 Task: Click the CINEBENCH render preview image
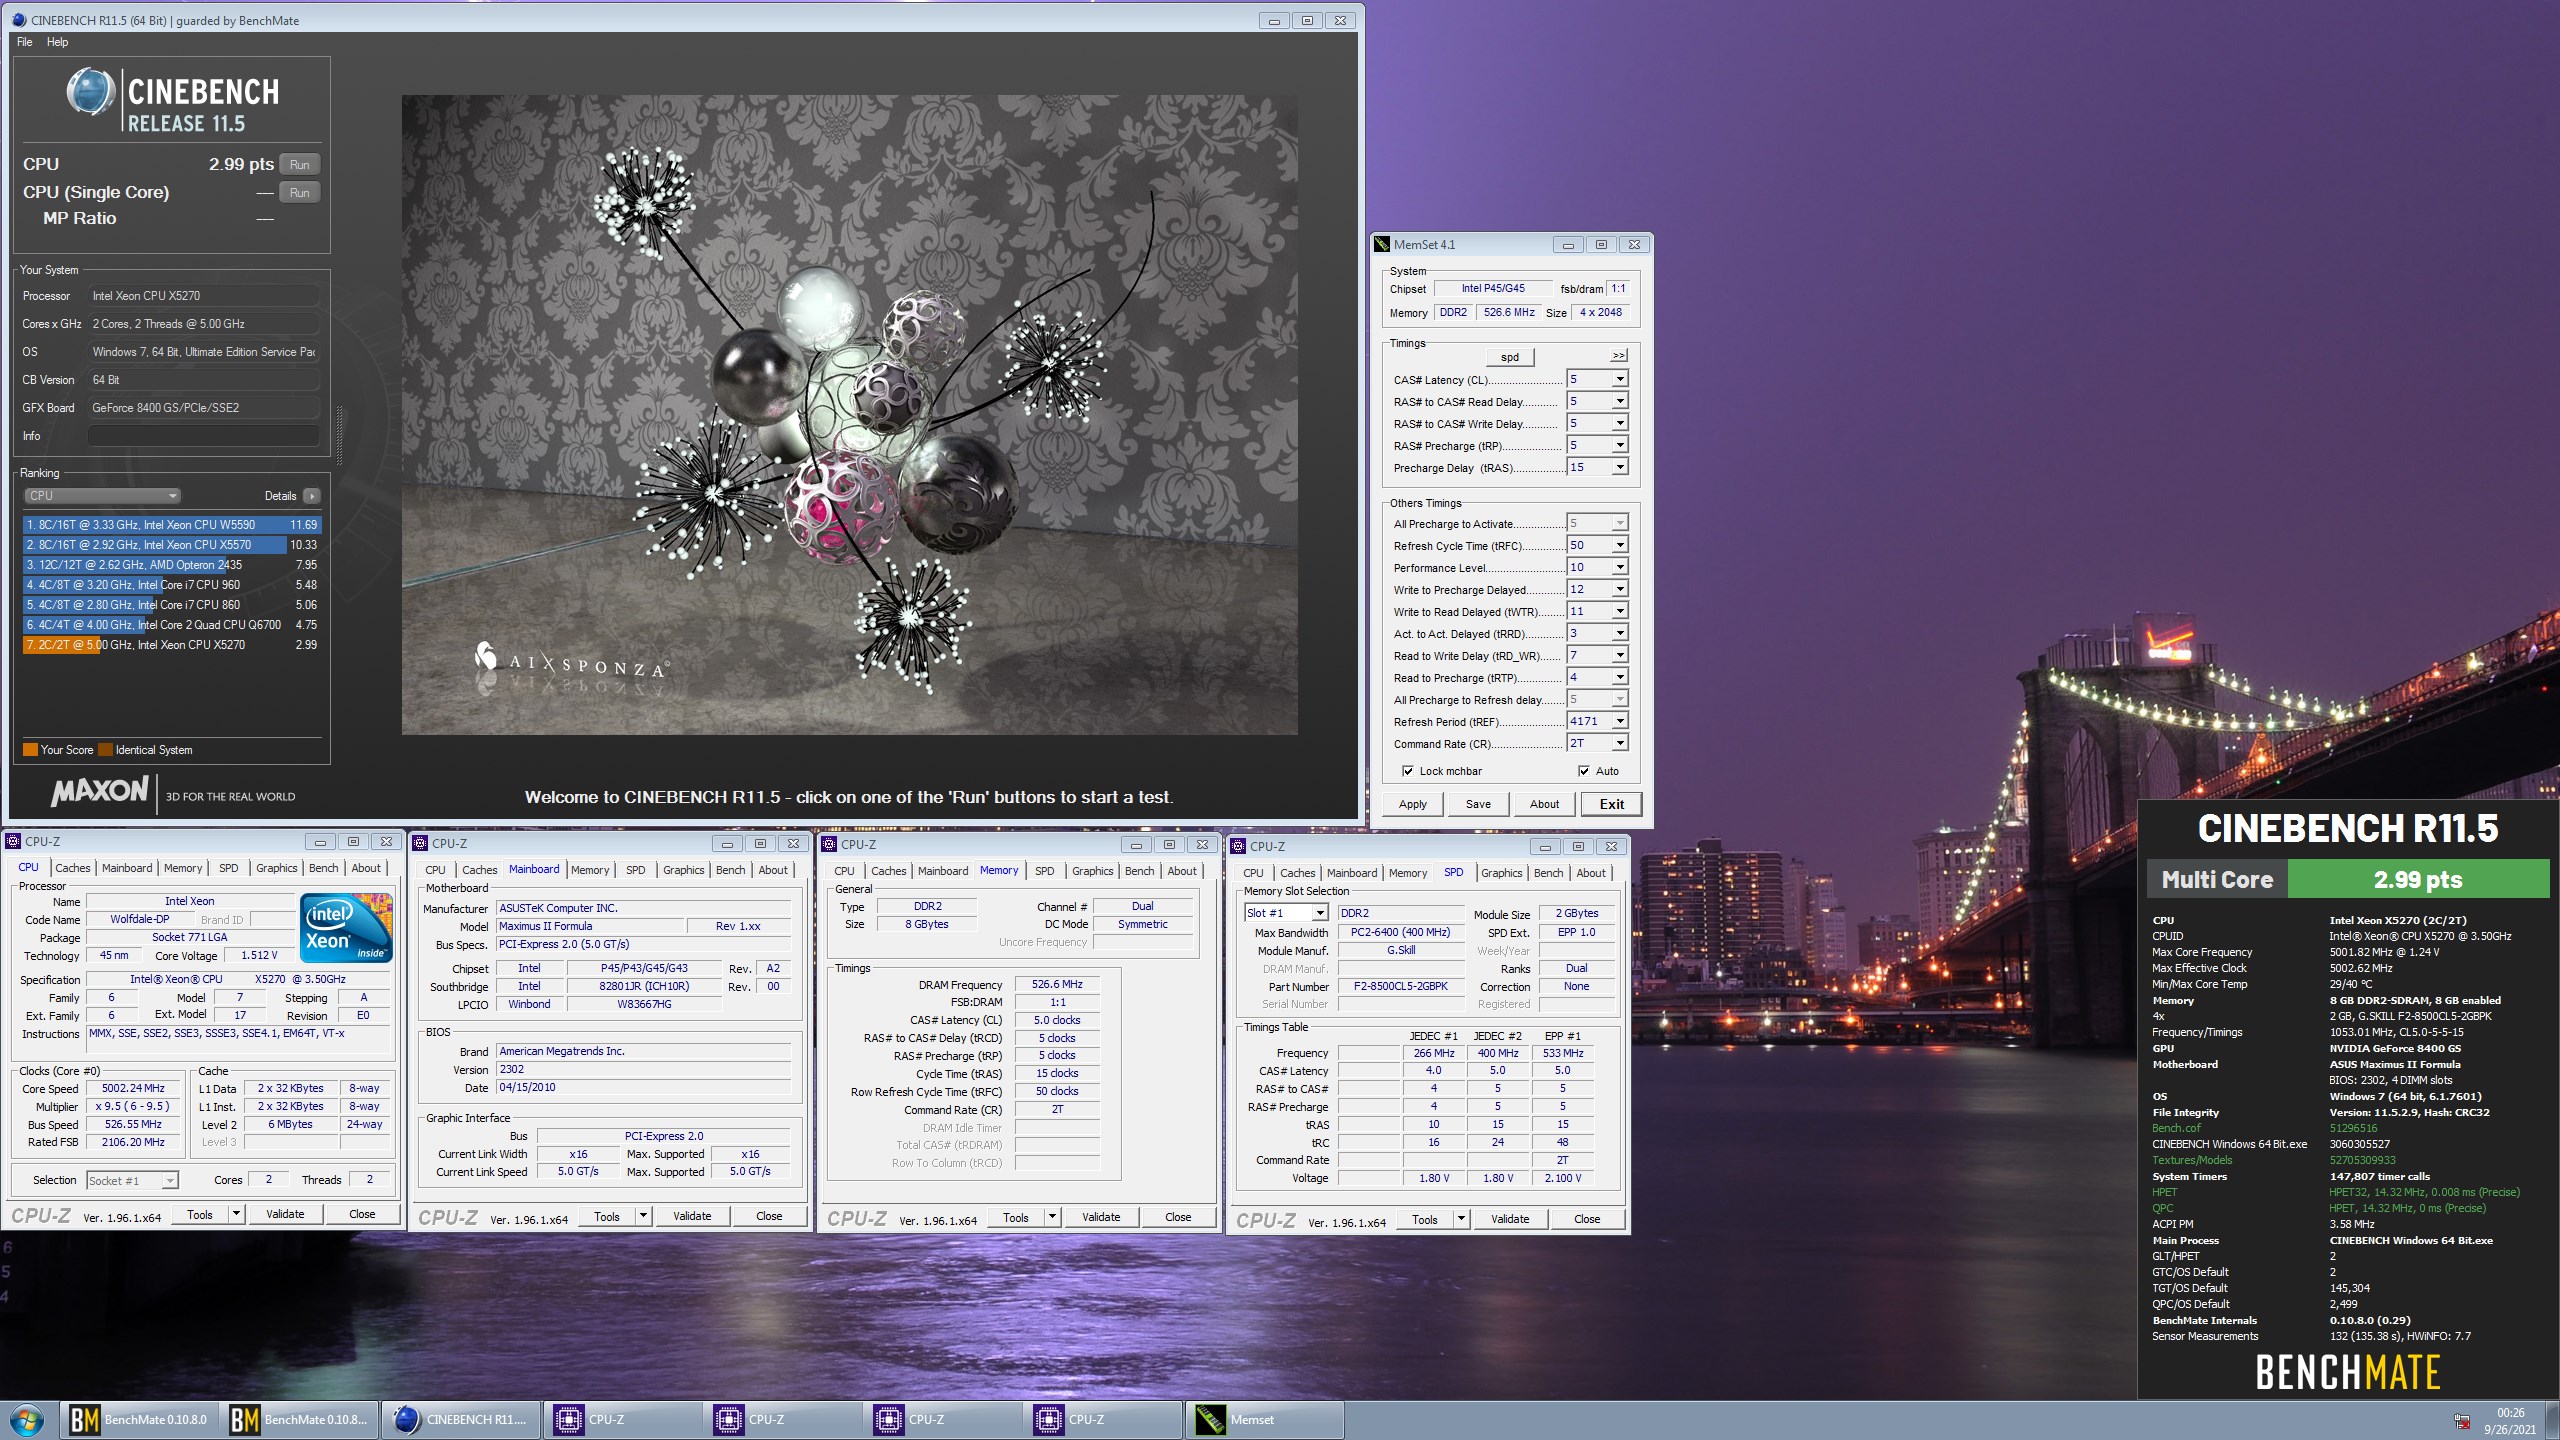tap(850, 415)
